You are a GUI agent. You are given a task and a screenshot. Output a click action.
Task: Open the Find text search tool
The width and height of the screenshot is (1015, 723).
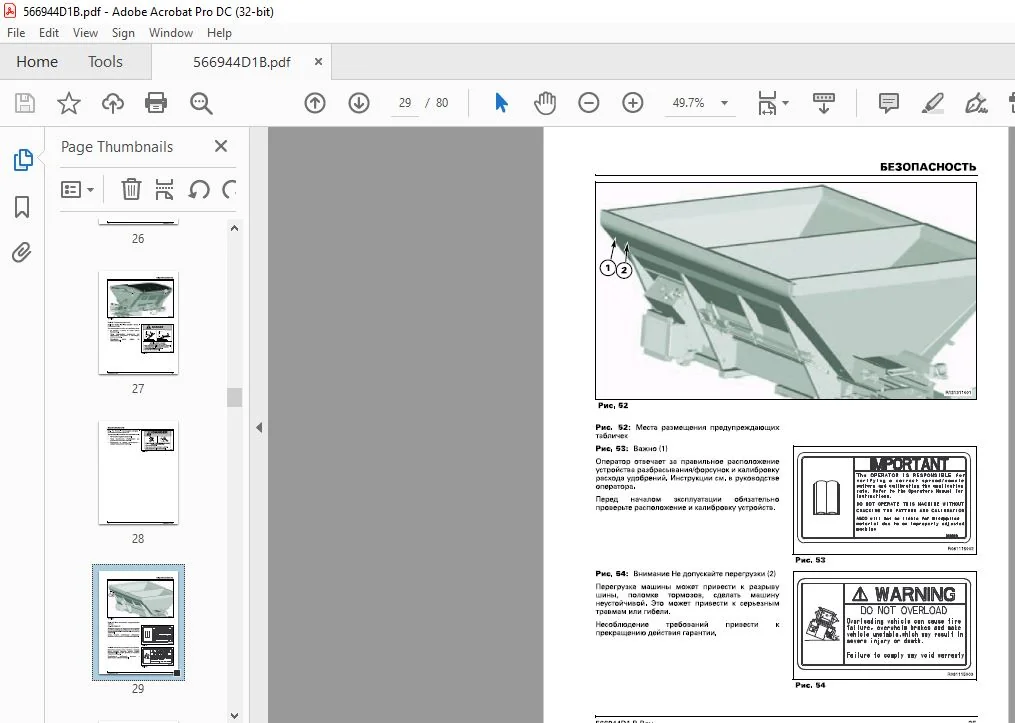pyautogui.click(x=201, y=103)
